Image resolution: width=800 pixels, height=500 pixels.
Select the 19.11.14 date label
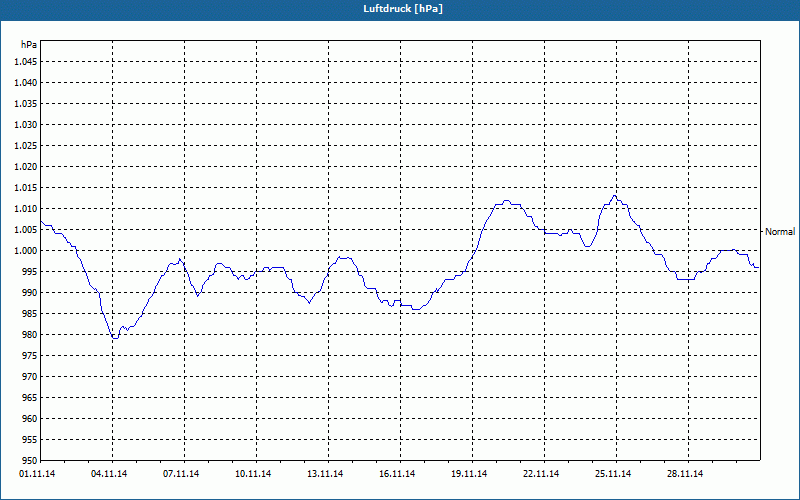tap(469, 474)
